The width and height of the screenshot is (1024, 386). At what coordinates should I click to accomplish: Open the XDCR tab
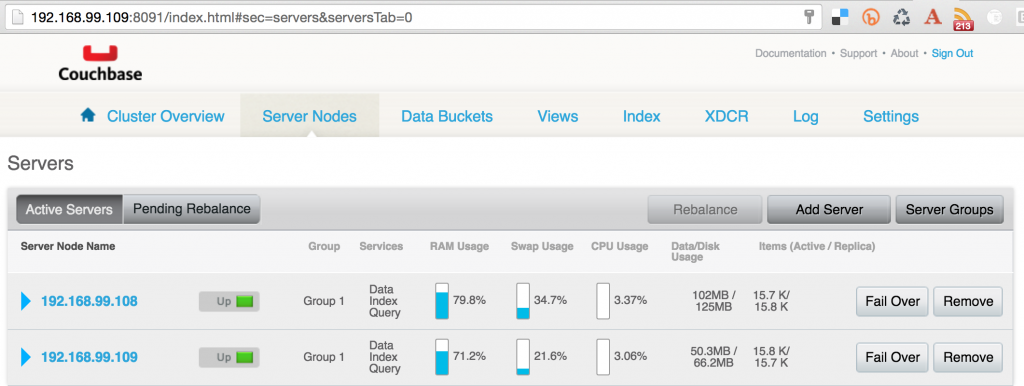point(726,116)
